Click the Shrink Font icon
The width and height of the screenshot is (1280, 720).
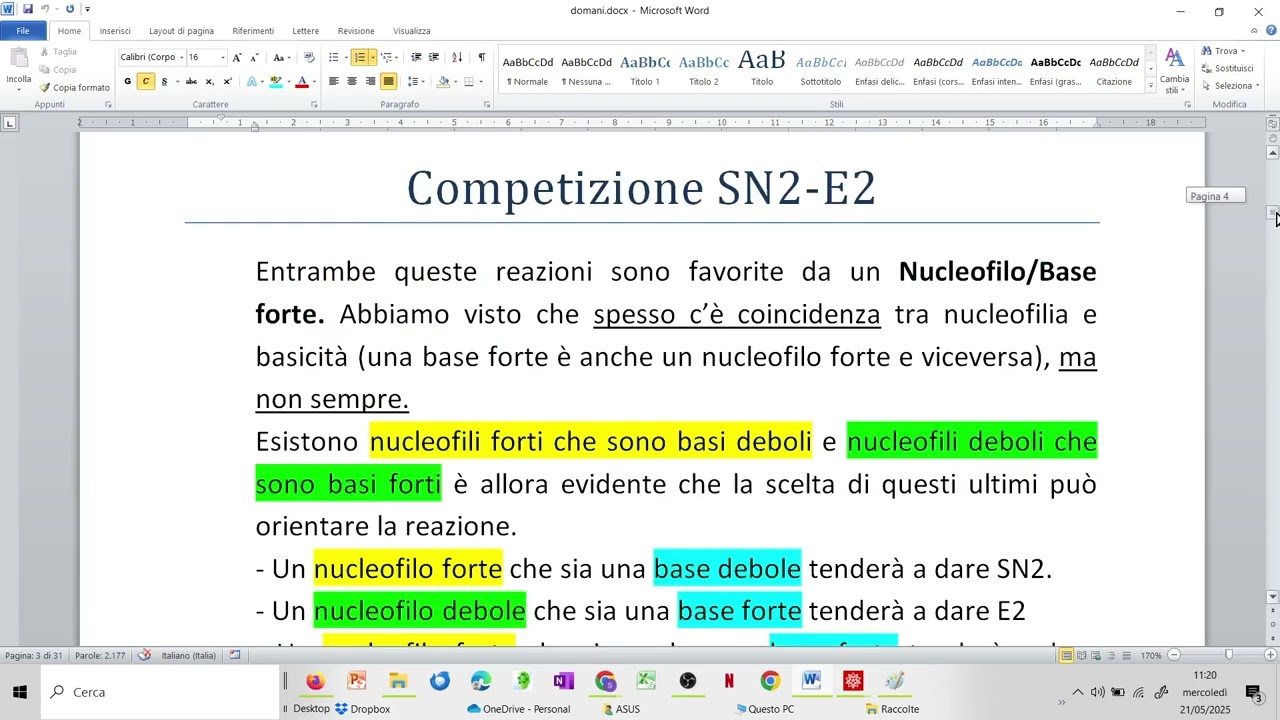point(254,57)
